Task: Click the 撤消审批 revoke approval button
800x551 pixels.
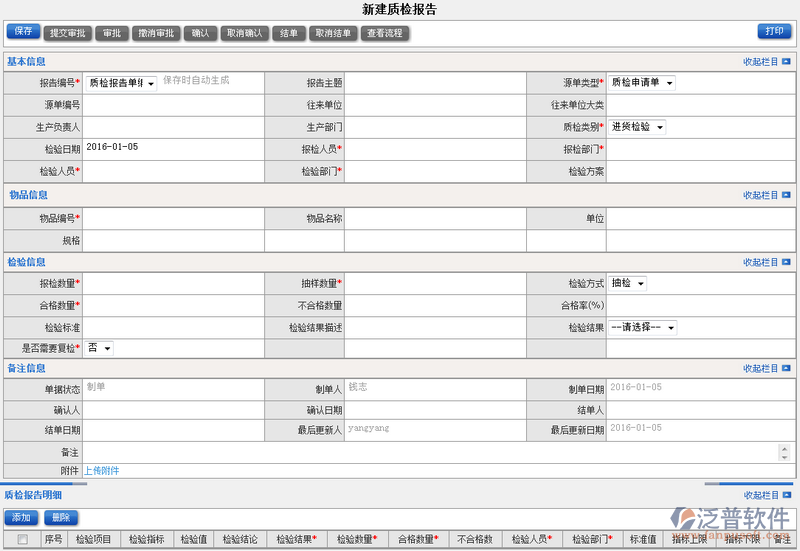Action: [x=156, y=34]
